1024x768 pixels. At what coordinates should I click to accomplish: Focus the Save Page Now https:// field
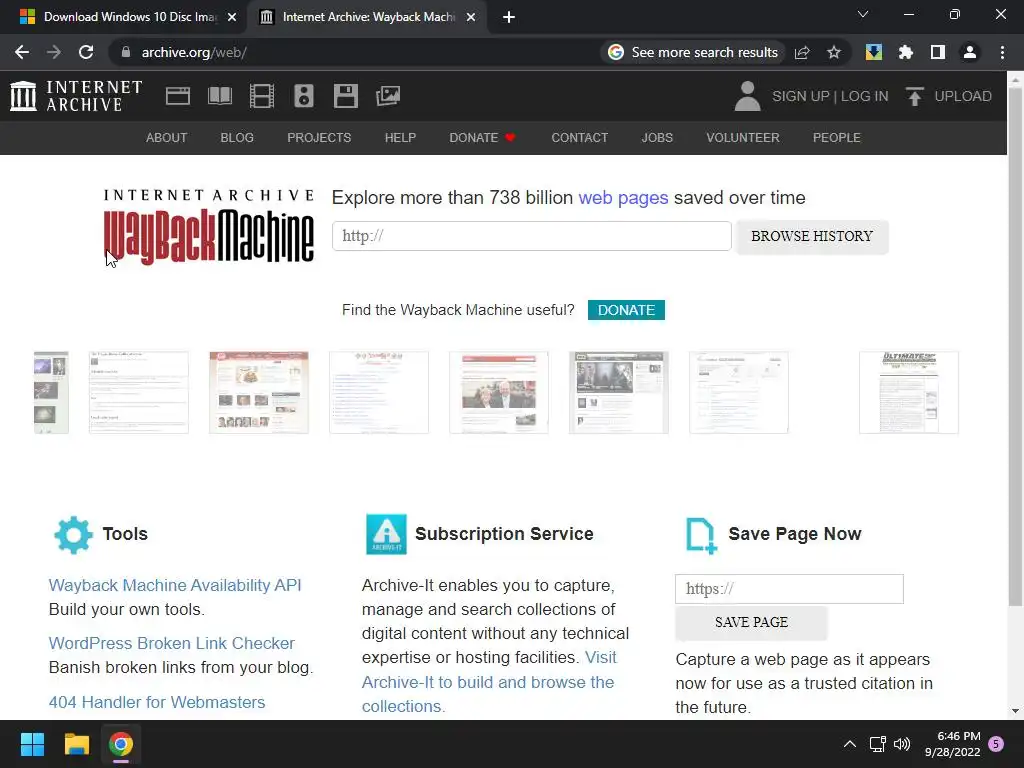790,589
